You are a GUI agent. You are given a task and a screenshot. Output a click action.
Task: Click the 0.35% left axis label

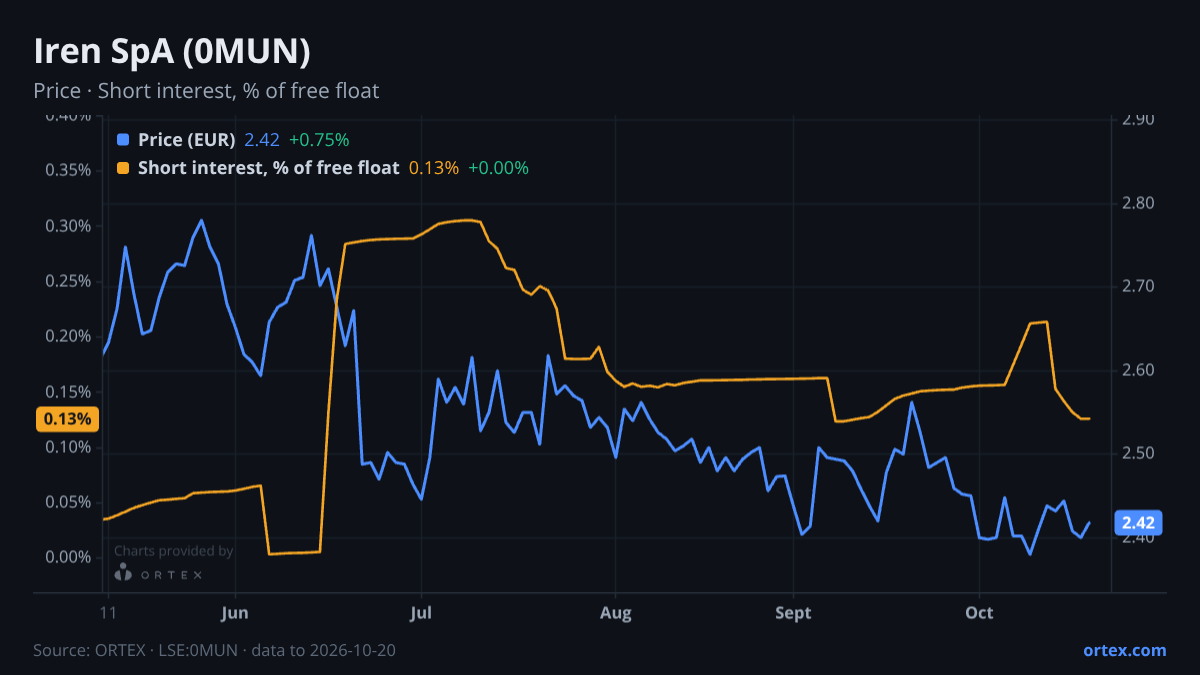(70, 170)
